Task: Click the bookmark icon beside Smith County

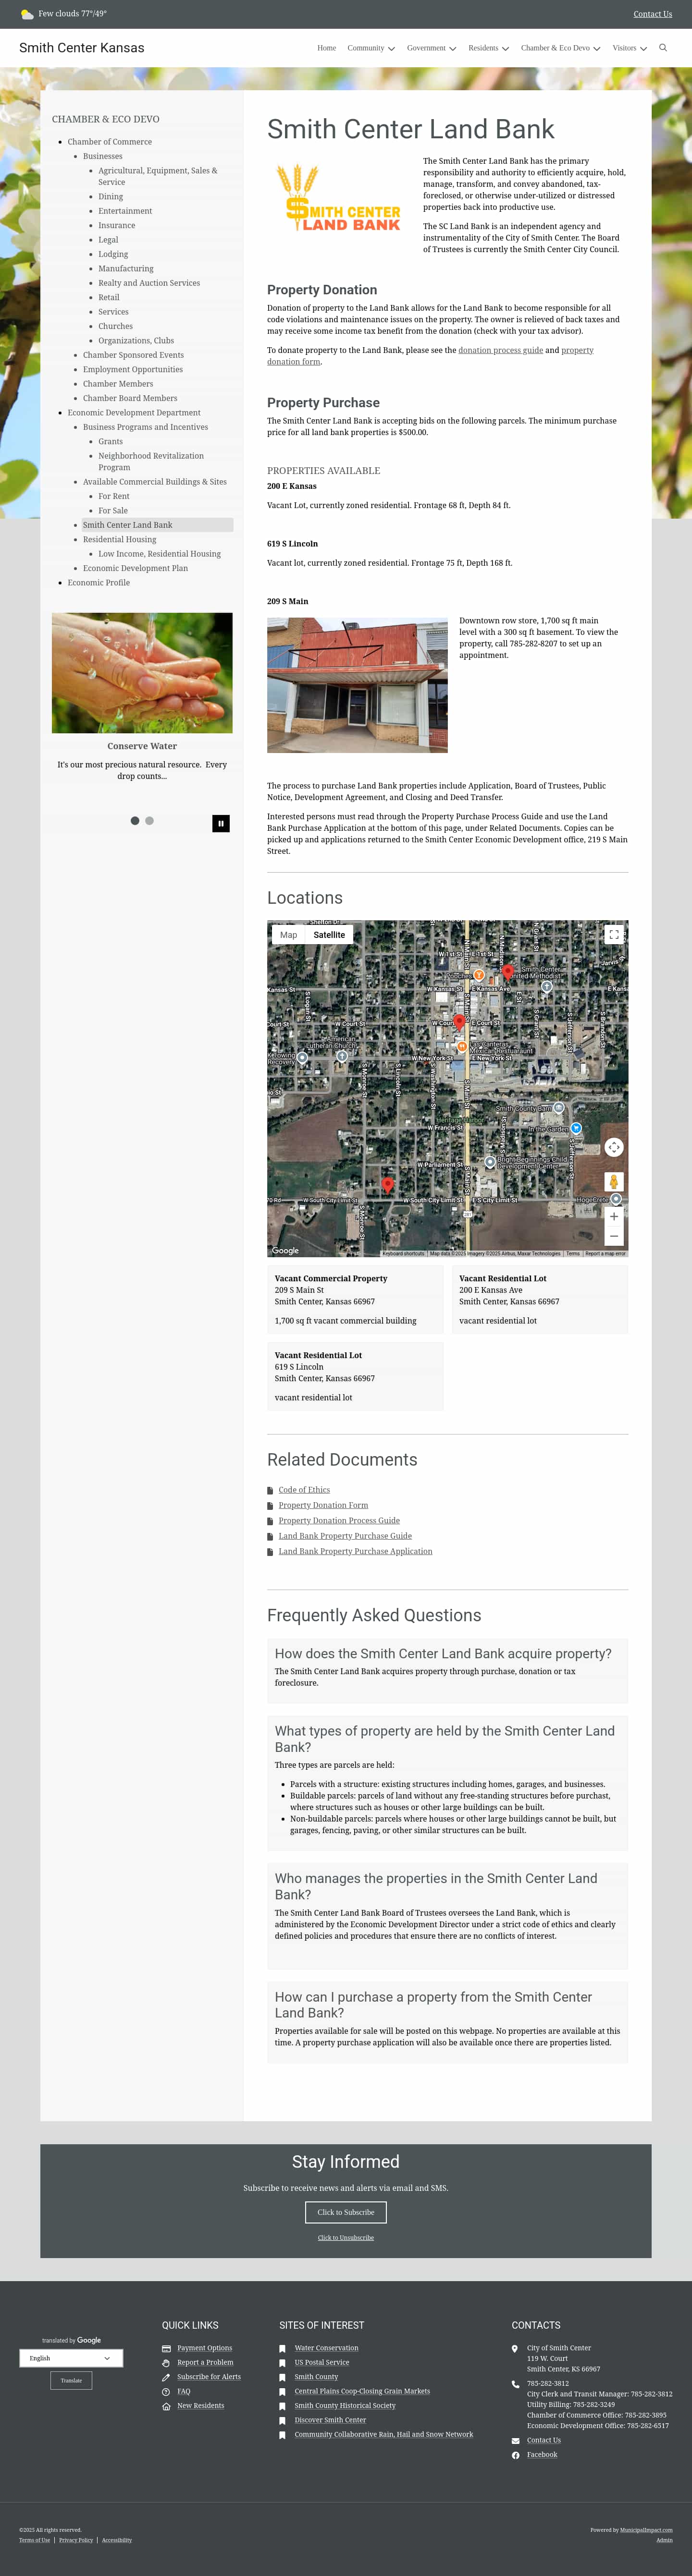Action: (x=282, y=2377)
